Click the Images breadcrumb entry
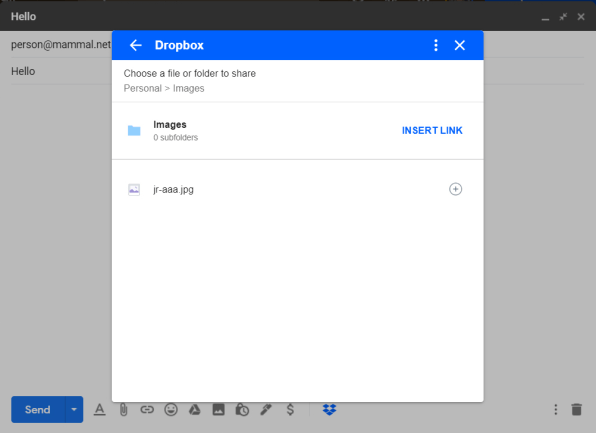Viewport: 596px width, 433px height. (x=189, y=88)
